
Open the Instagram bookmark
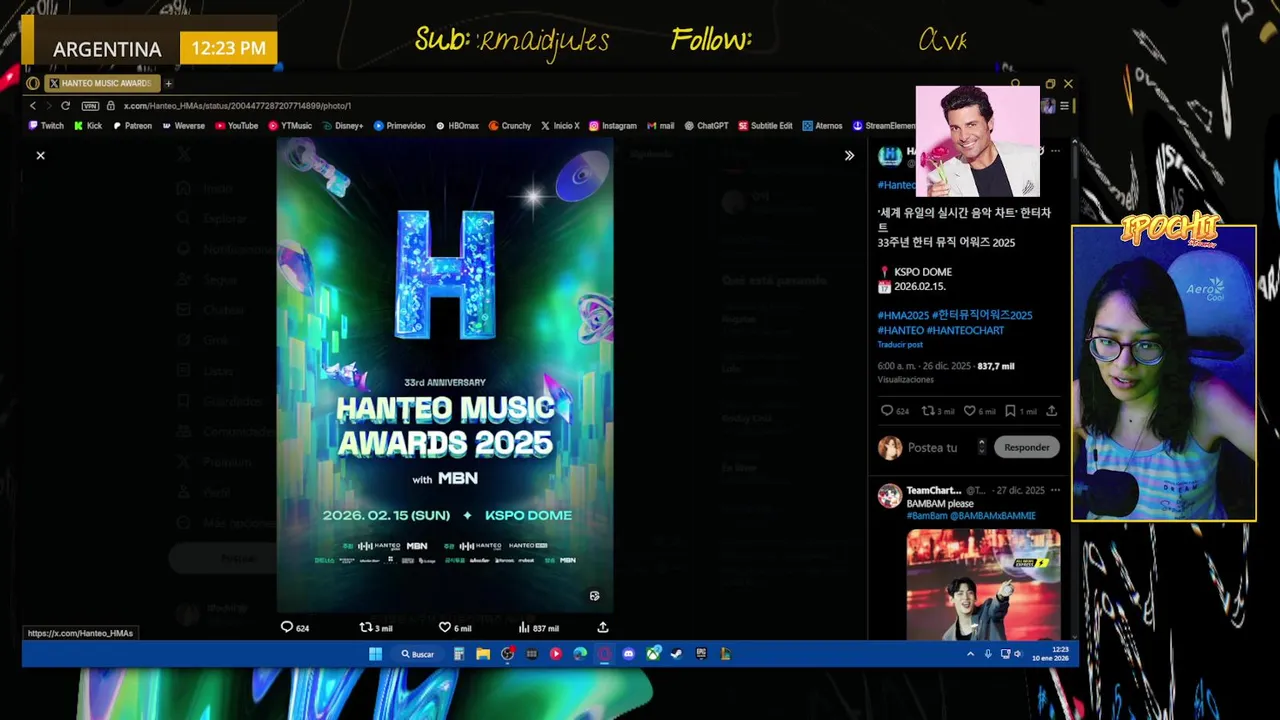(x=613, y=126)
